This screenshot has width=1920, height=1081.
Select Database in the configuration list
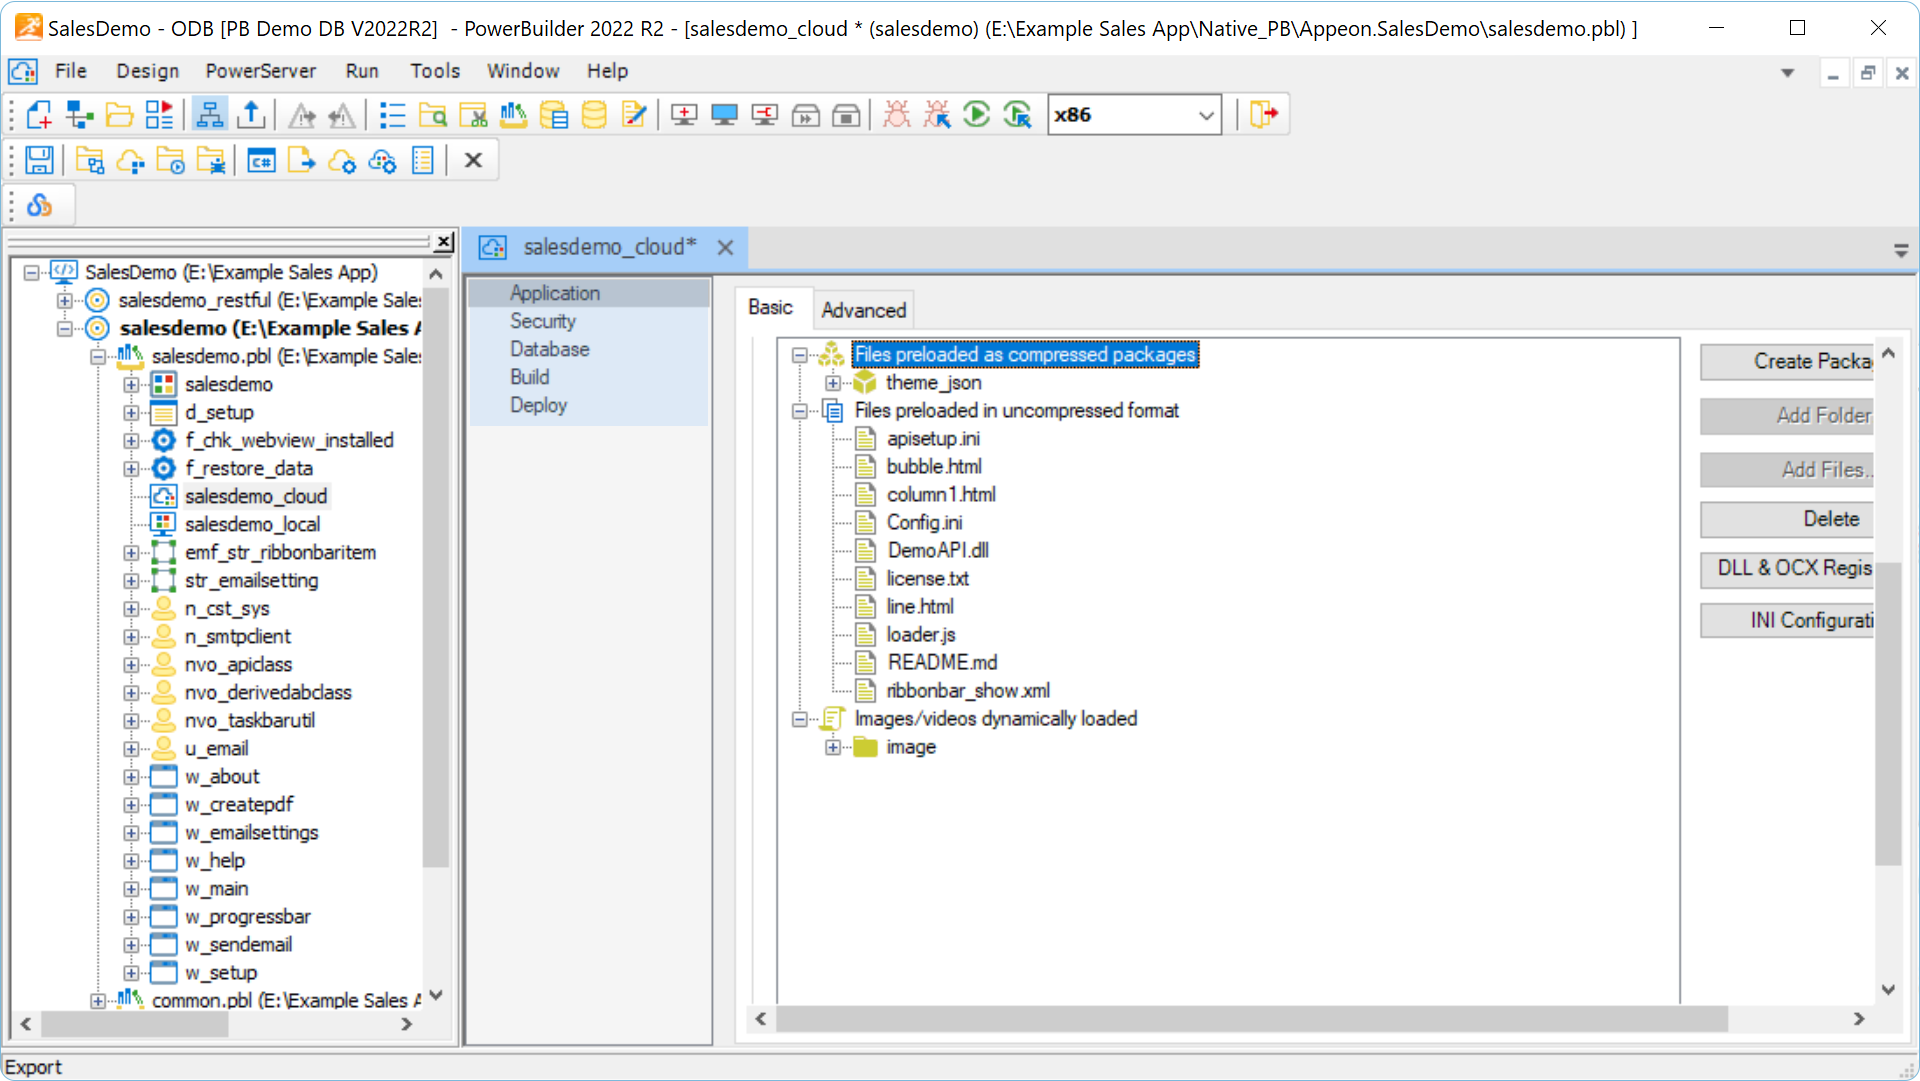[x=549, y=349]
